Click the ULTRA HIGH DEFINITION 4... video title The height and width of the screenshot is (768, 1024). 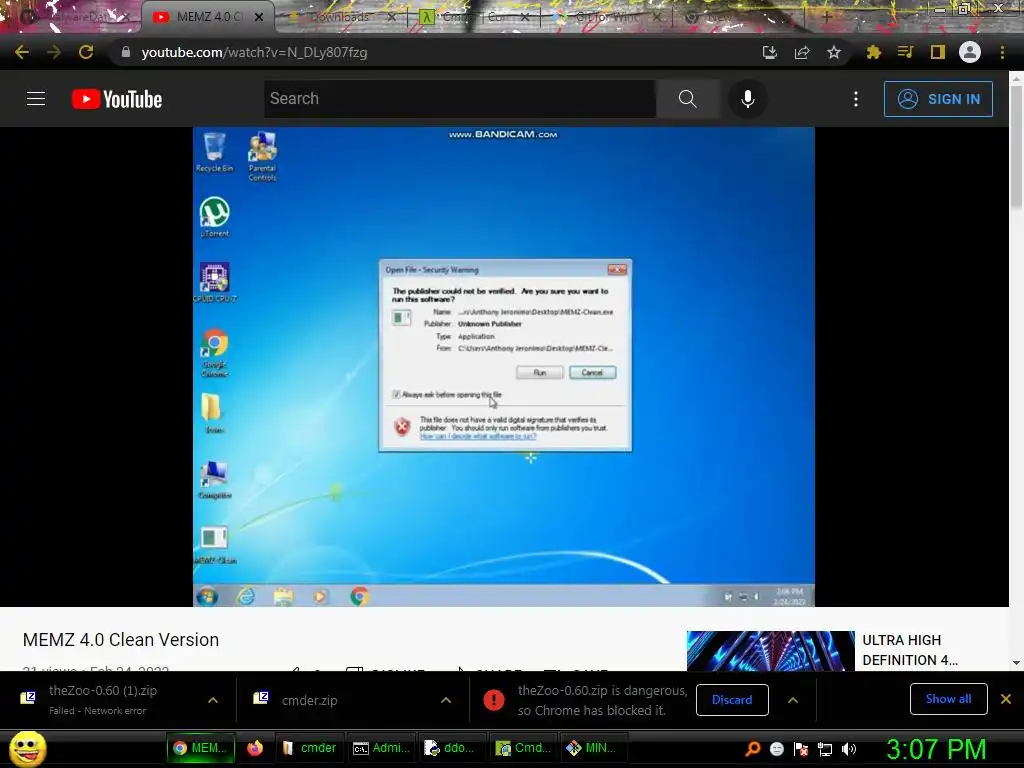click(910, 650)
